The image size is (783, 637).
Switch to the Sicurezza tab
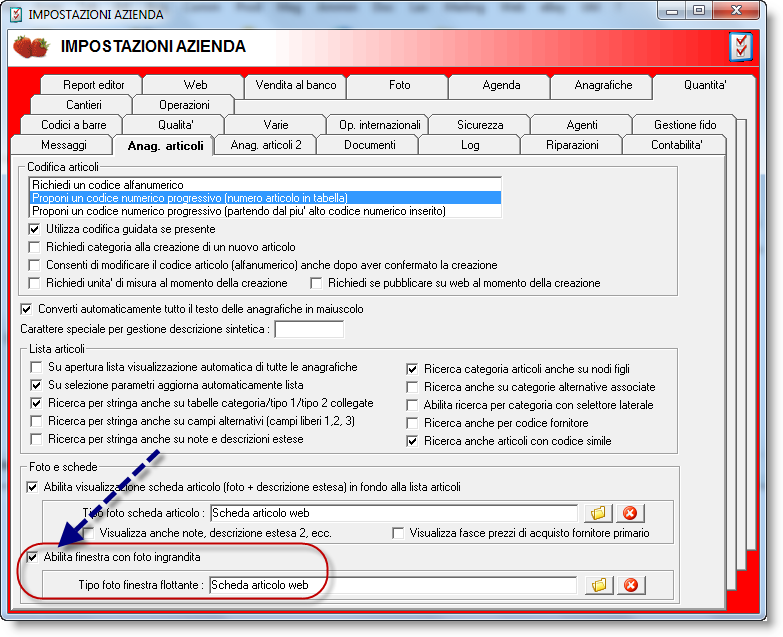pyautogui.click(x=480, y=125)
